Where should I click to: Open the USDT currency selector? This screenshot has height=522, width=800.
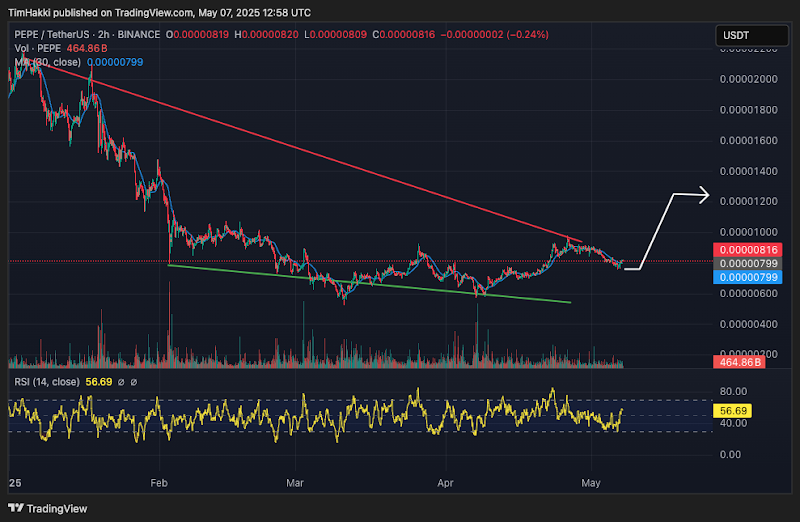752,35
